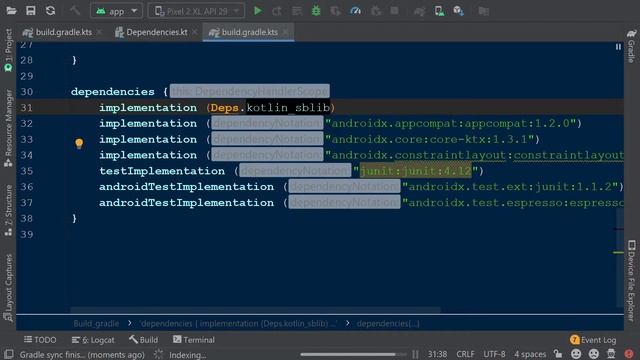Click the dependencies keyword on line 30
Viewport: 640px width, 360px height.
113,92
